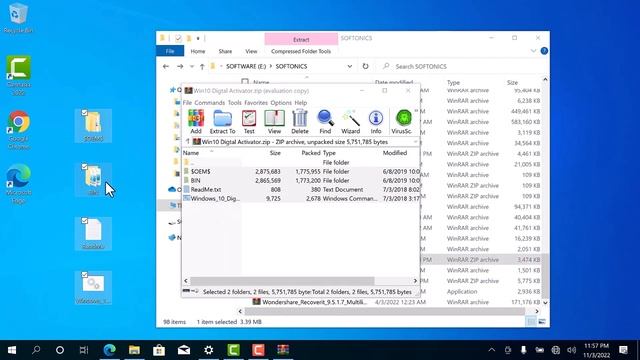Expand the Explorer ribbon chevron
The height and width of the screenshot is (360, 640).
tap(533, 51)
